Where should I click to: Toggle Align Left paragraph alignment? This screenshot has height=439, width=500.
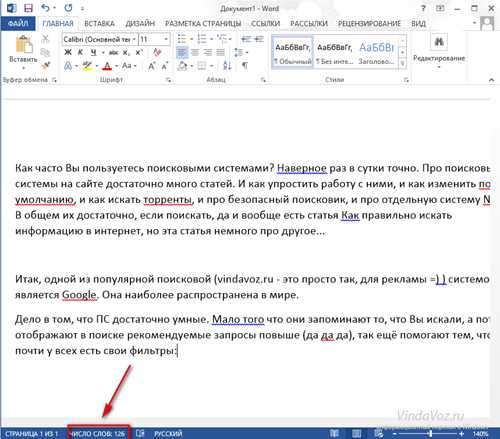(182, 52)
